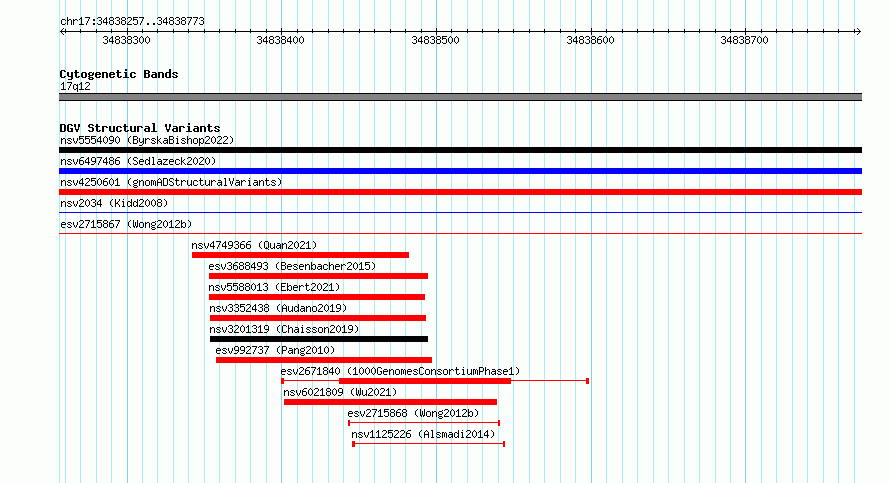Select the thick red esv2671840 inner bar
Viewport: 890px width, 483px height.
425,381
